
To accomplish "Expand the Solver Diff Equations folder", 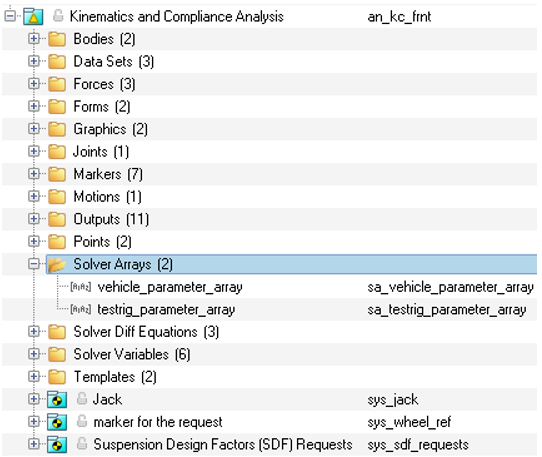I will (x=34, y=332).
